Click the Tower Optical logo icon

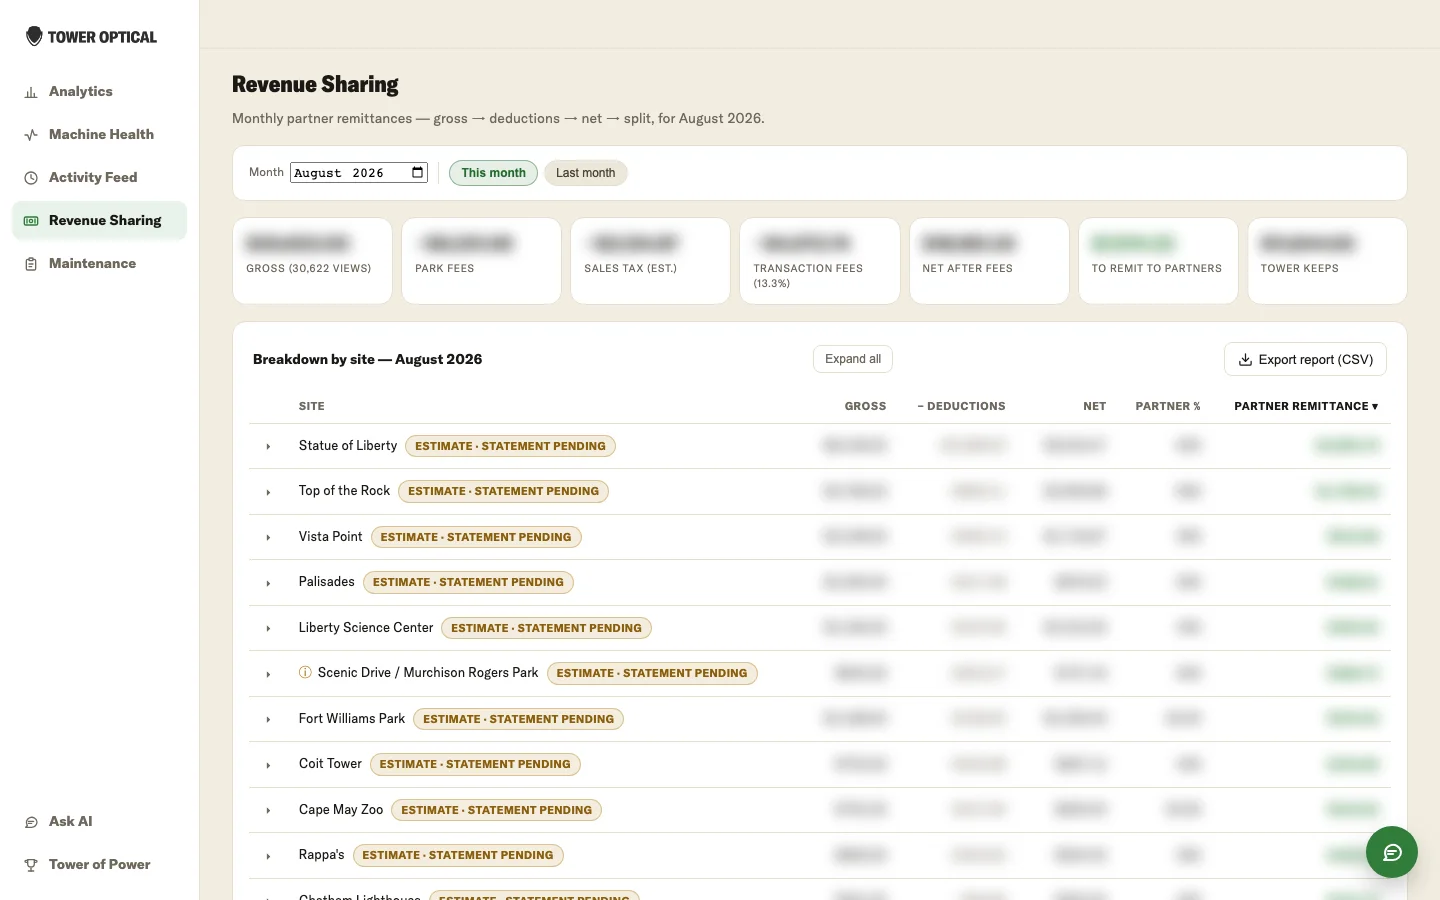34,37
